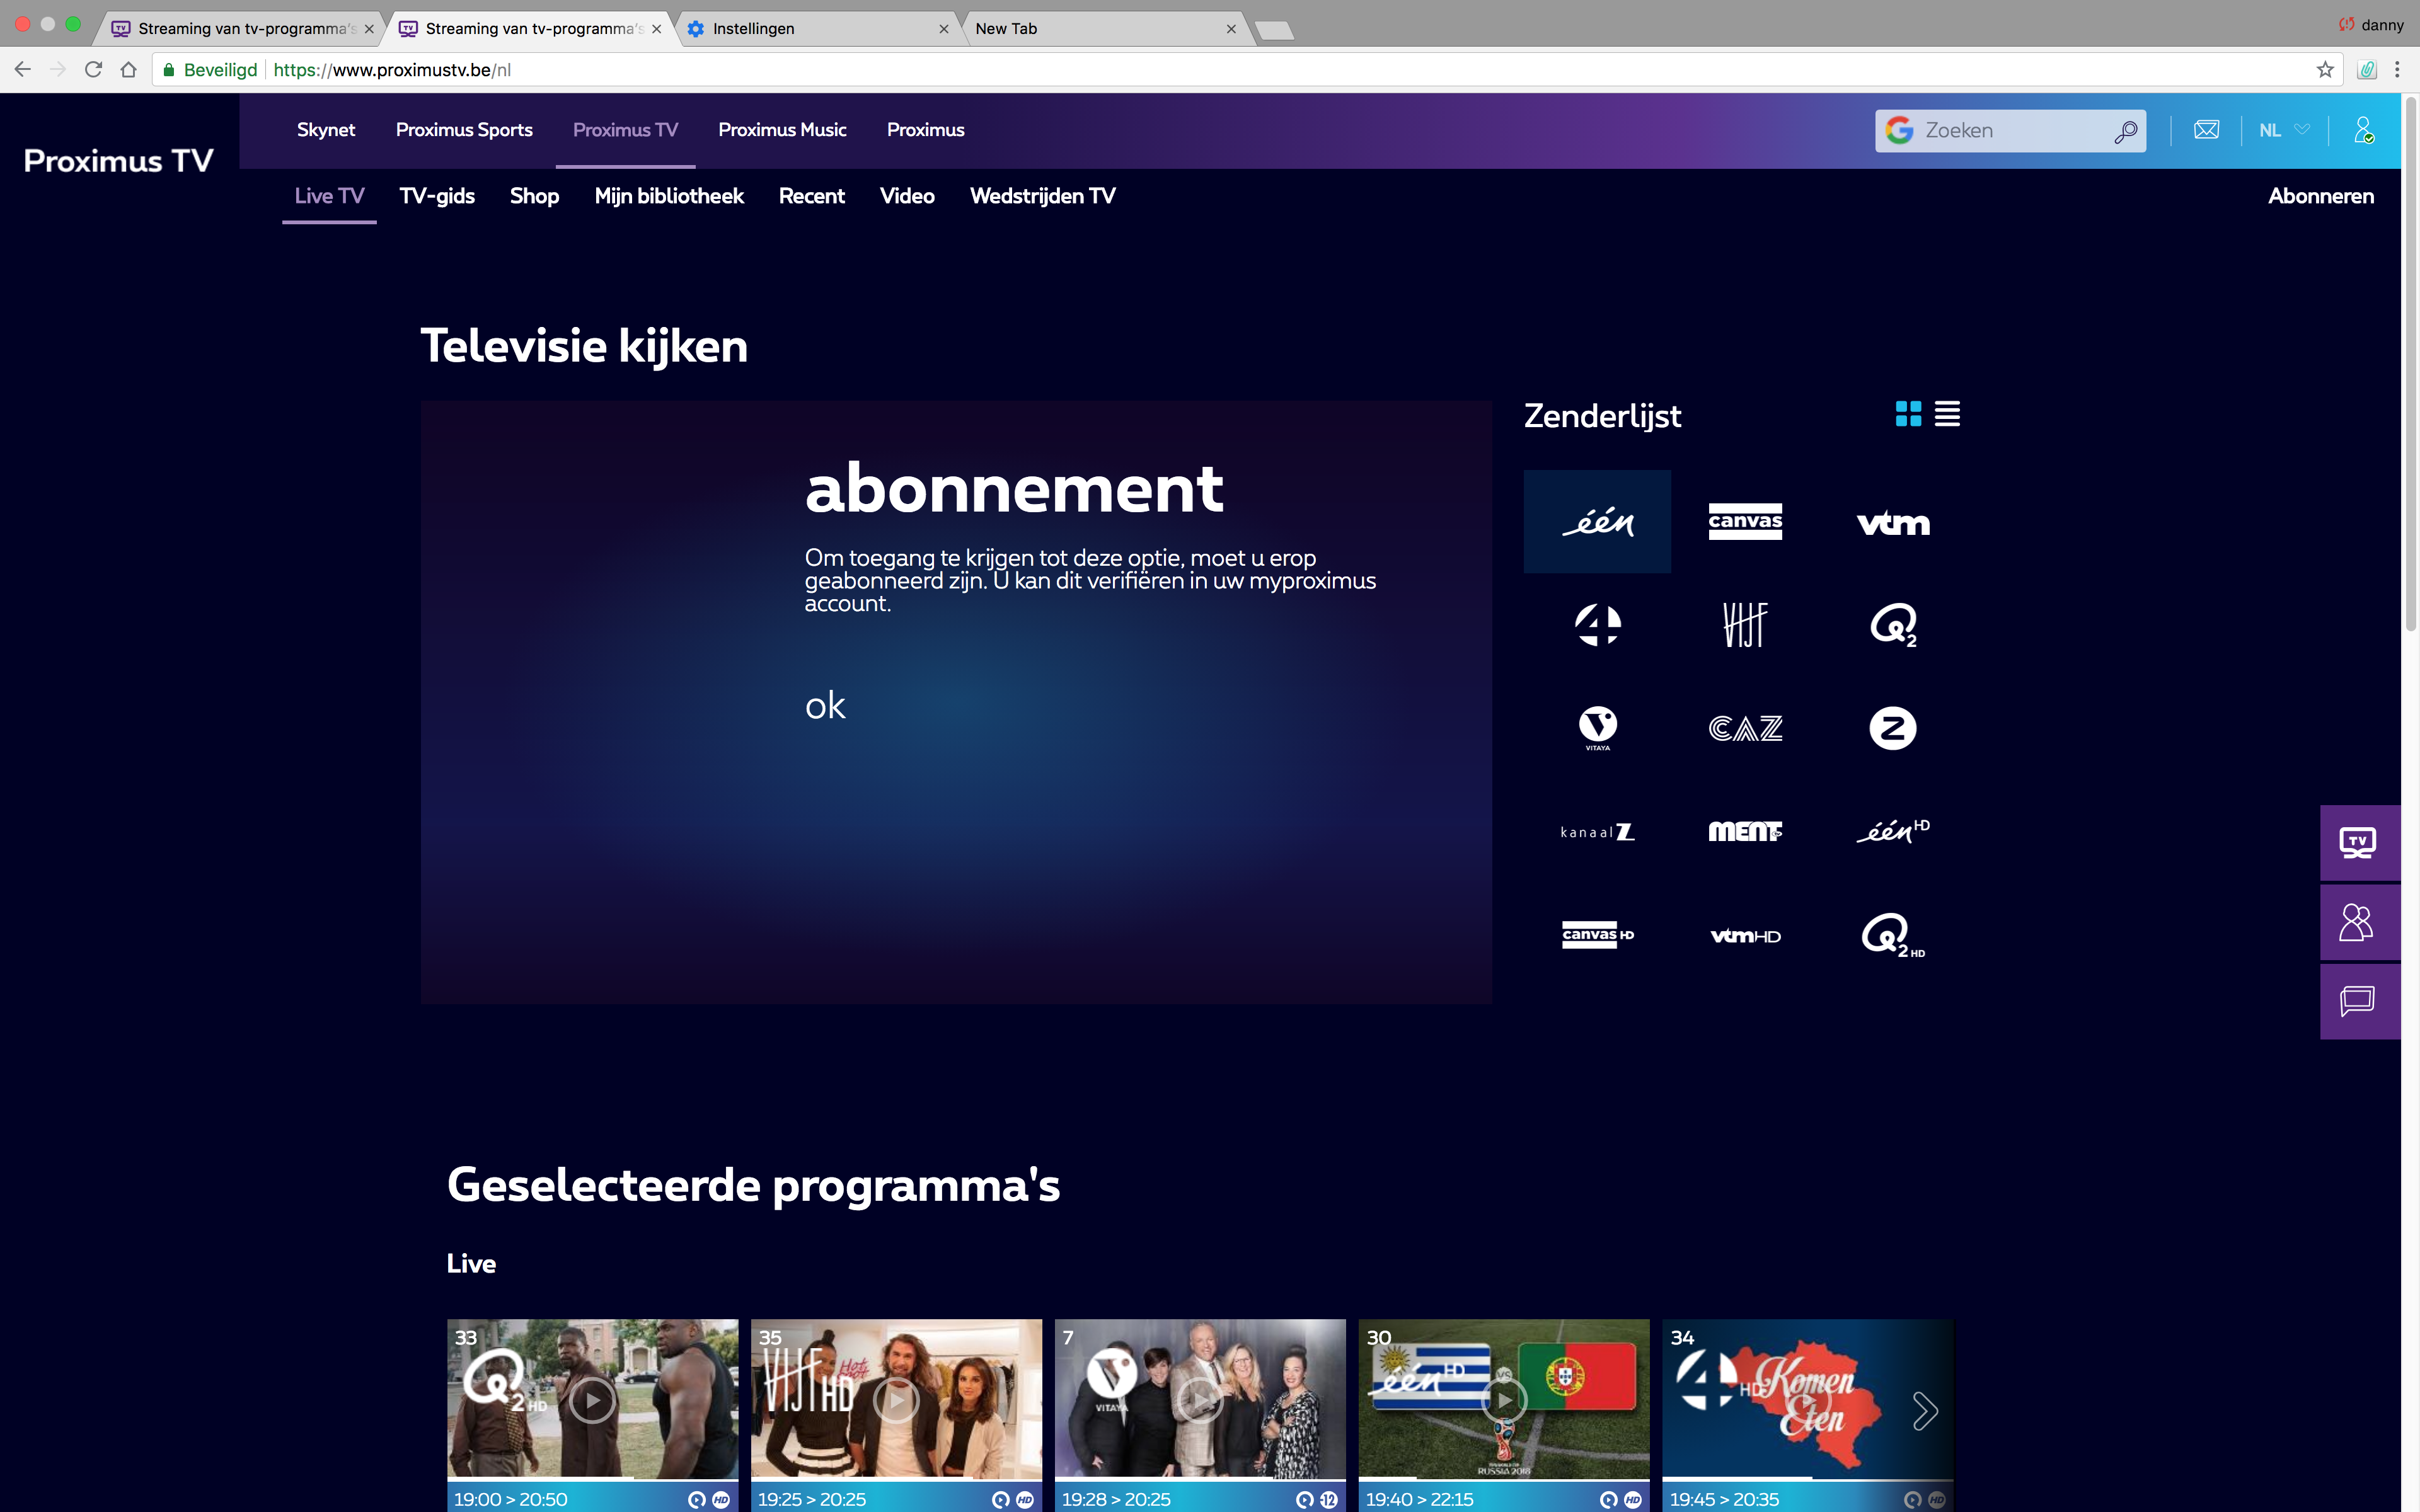The width and height of the screenshot is (2420, 1512).
Task: Open the Wedstrijden TV tab
Action: tap(1042, 196)
